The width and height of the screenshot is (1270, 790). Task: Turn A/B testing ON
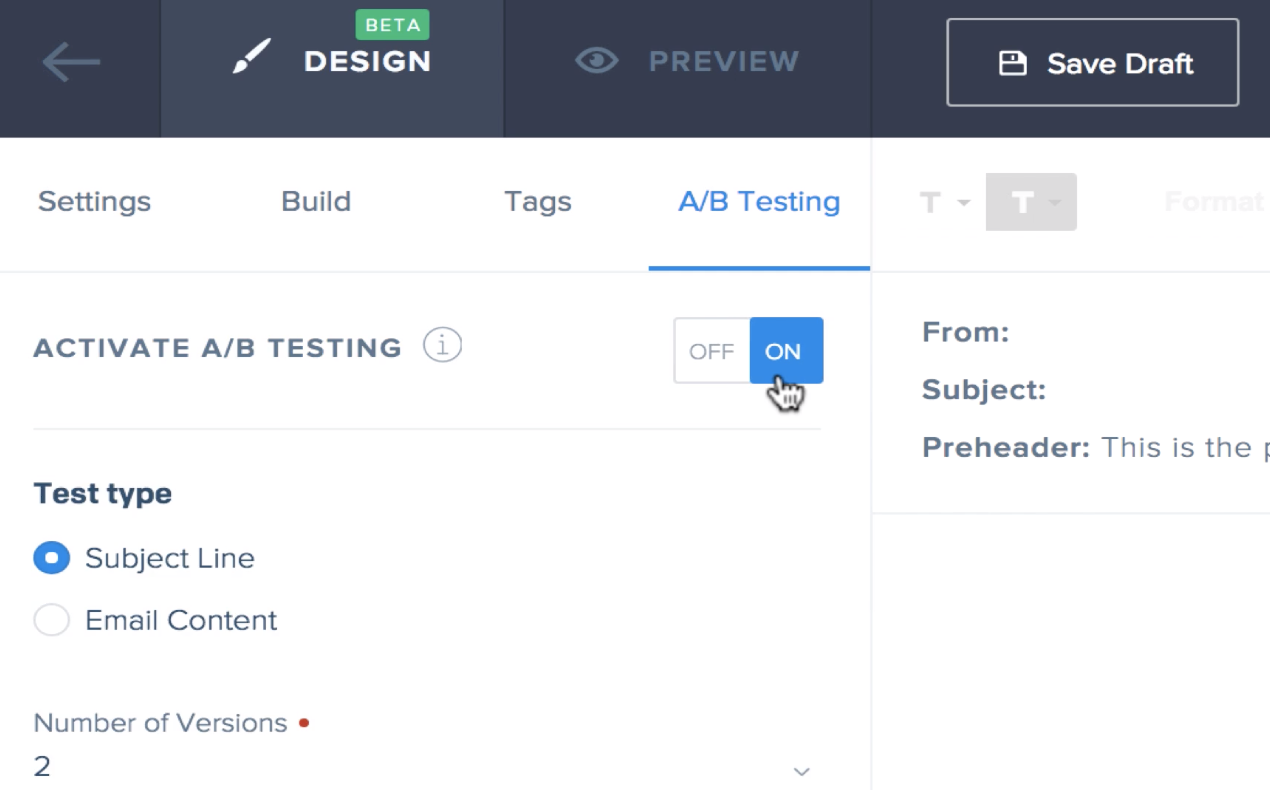[x=786, y=351]
